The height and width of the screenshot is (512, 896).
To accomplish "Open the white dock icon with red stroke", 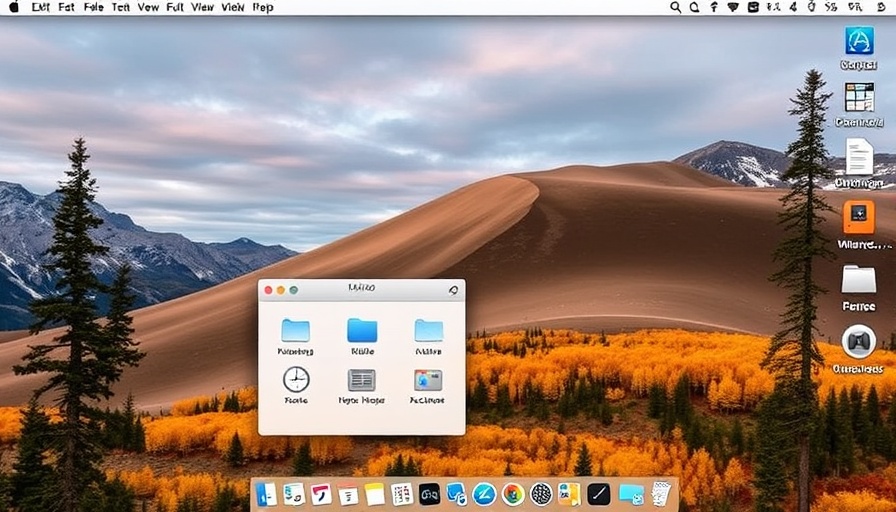I will (x=321, y=494).
